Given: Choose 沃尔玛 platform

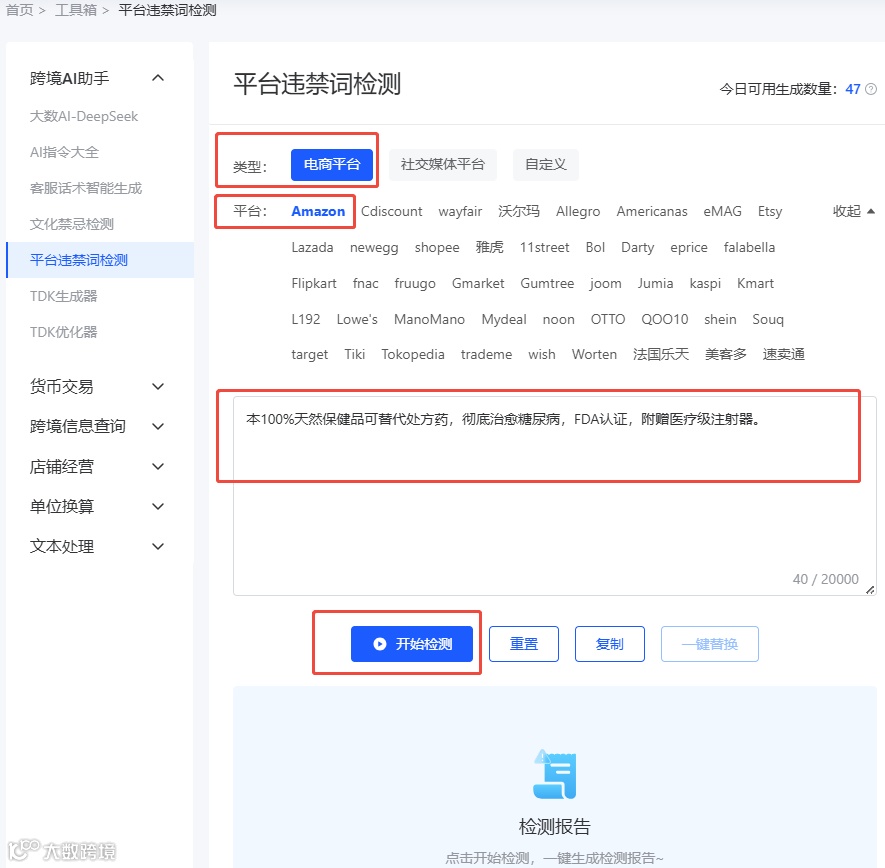Looking at the screenshot, I should point(519,212).
